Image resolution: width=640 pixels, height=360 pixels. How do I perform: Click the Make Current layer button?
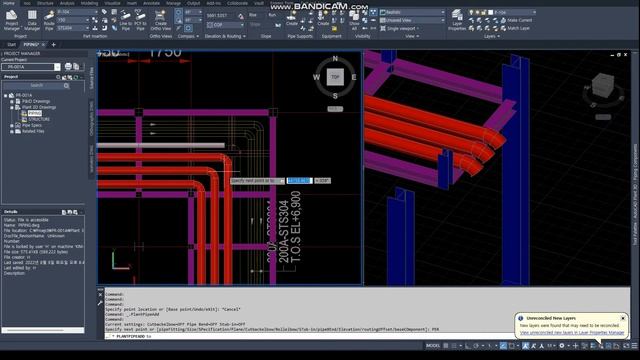point(516,20)
